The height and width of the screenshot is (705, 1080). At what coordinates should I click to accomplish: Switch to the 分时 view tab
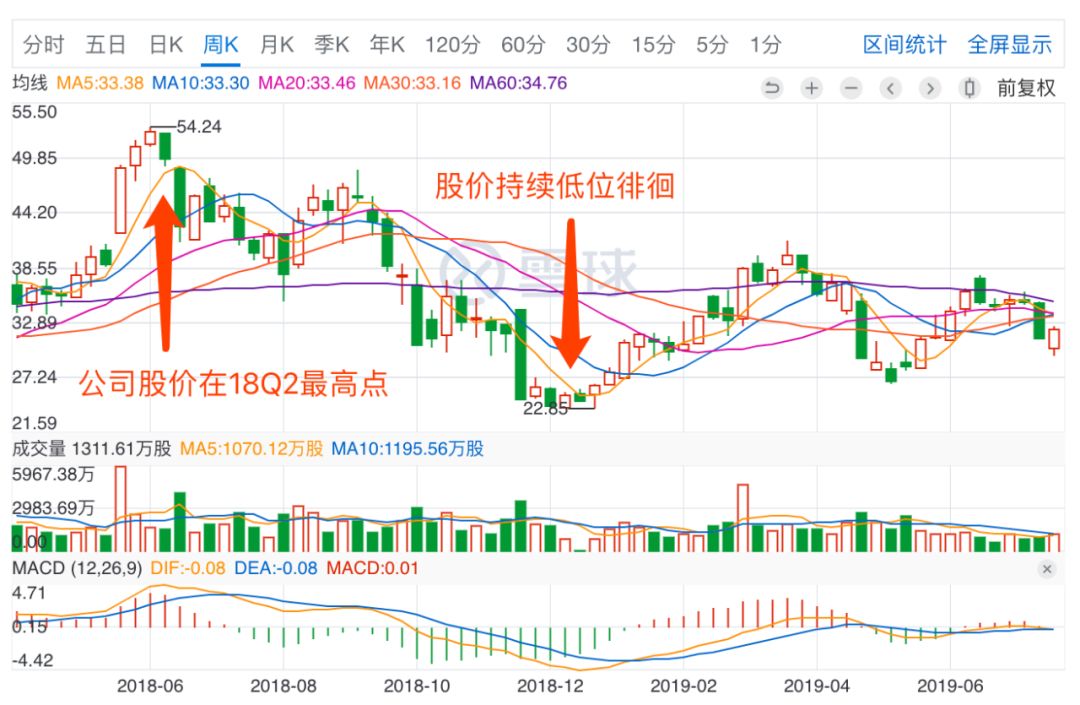[43, 45]
